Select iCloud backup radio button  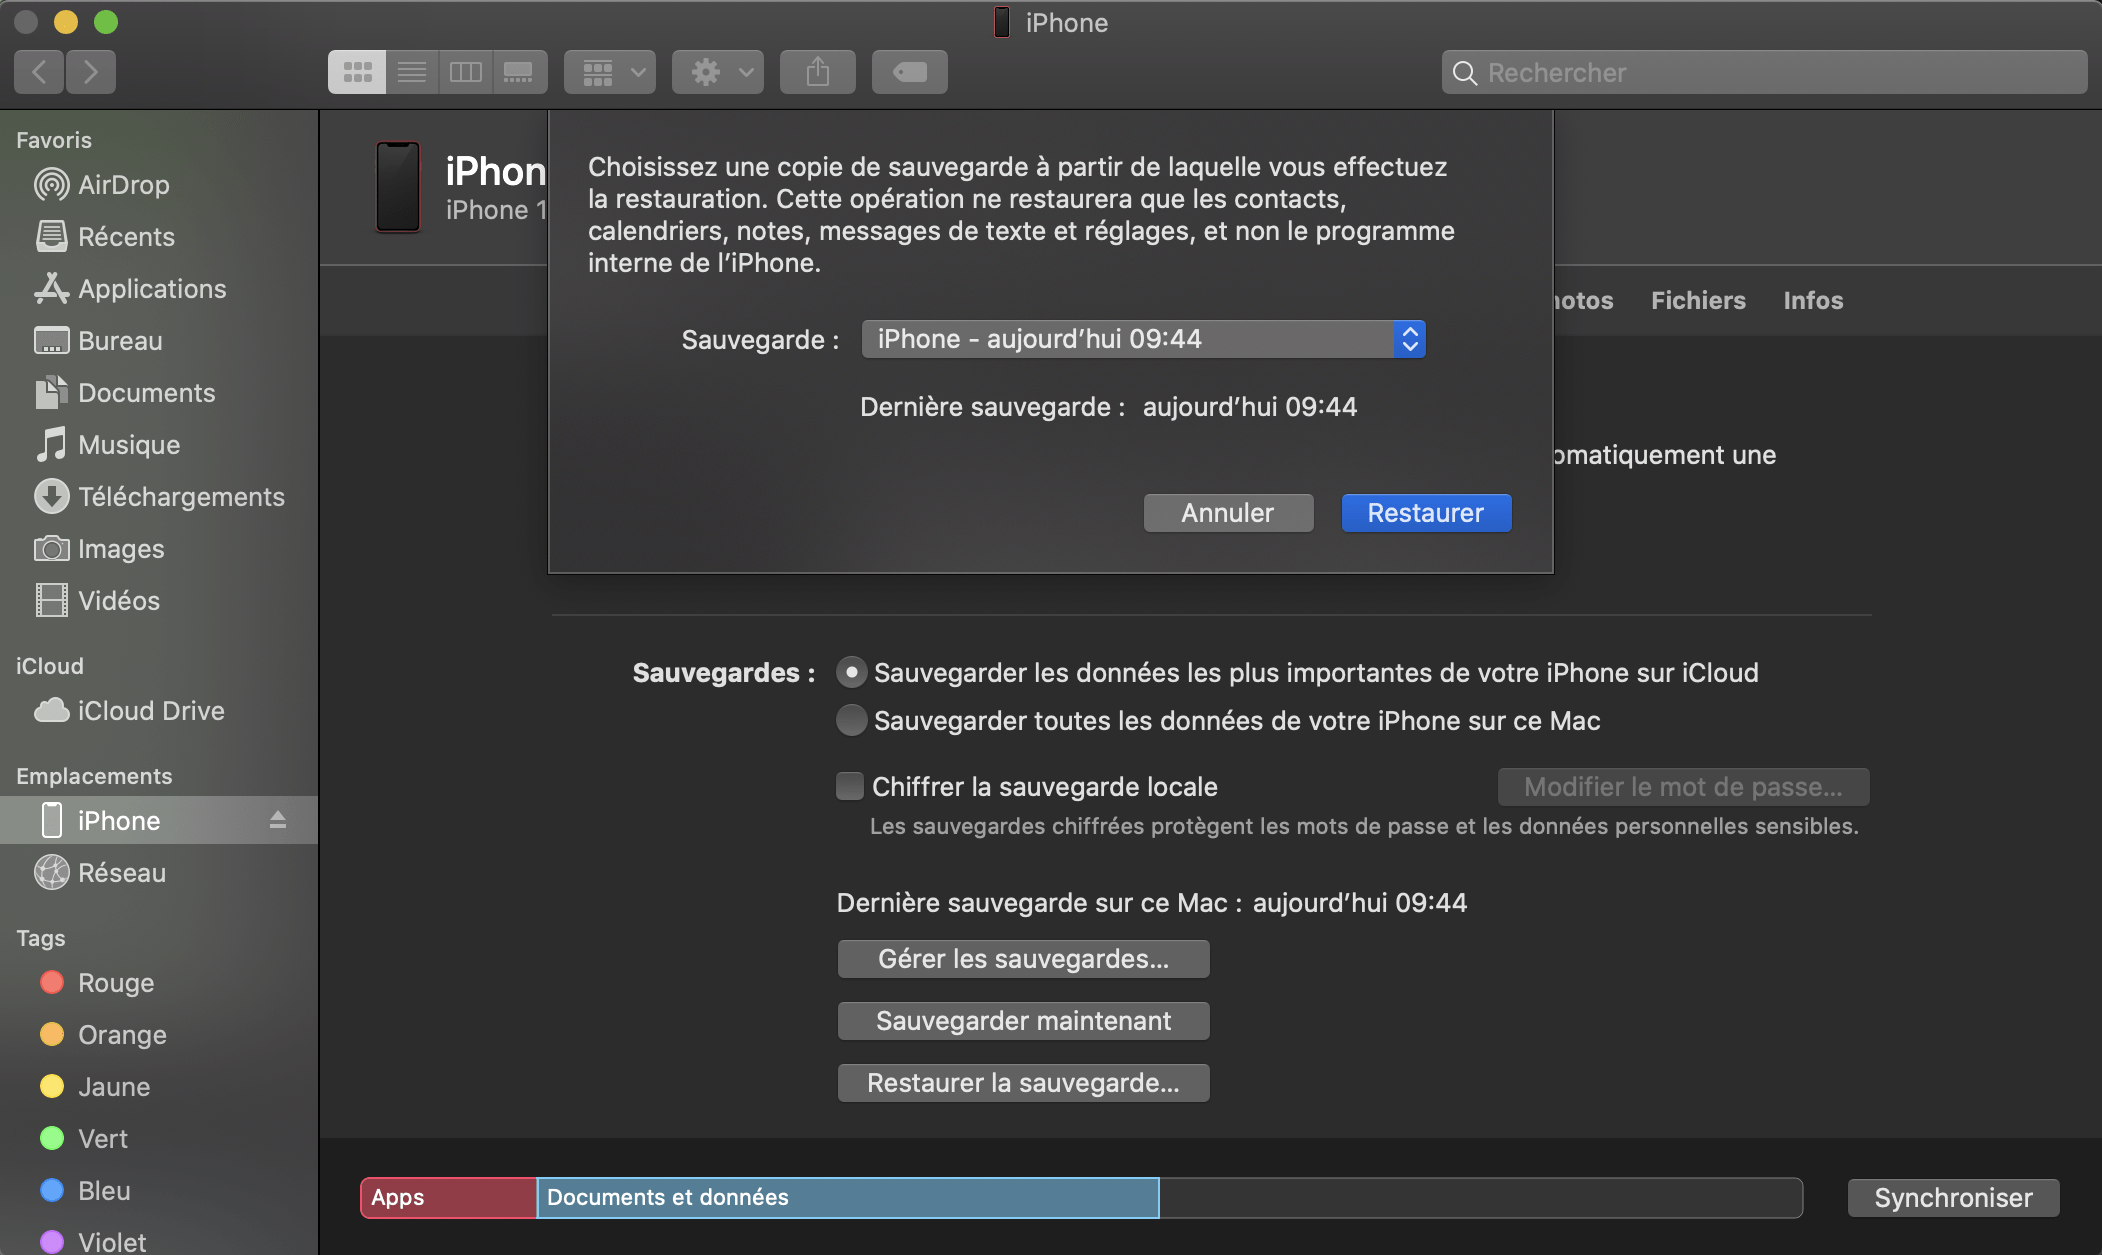pyautogui.click(x=849, y=671)
